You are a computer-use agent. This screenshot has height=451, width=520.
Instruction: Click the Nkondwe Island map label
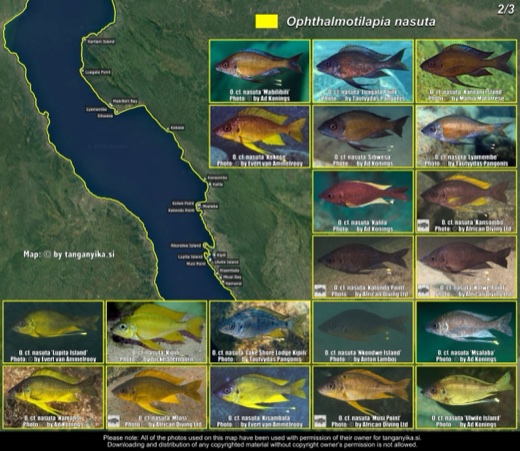coord(186,246)
